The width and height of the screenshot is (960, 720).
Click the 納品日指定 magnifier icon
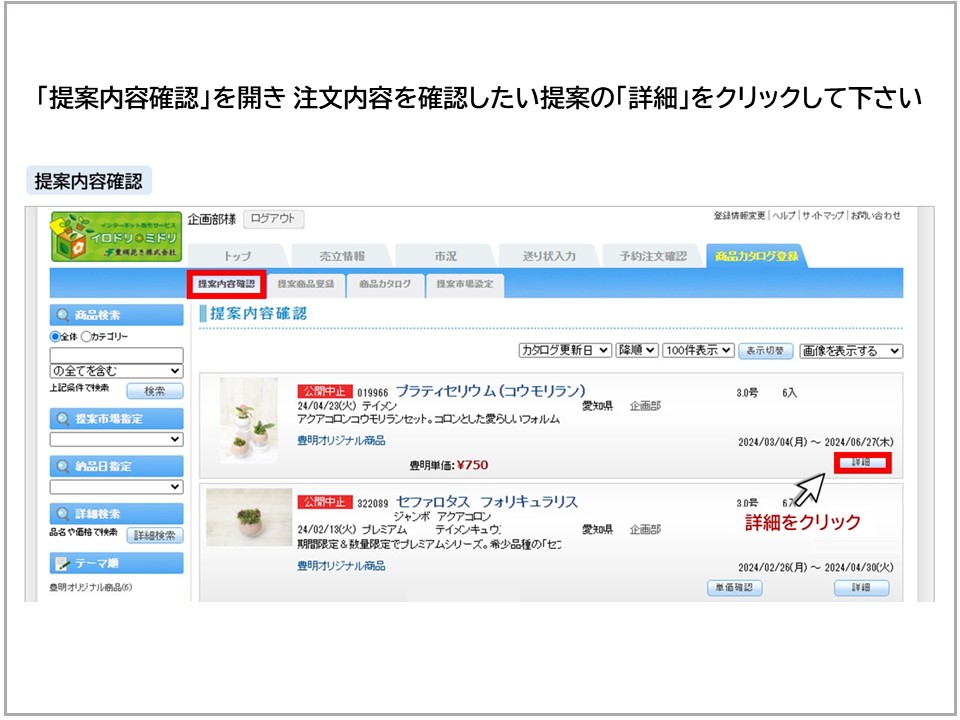coord(65,466)
